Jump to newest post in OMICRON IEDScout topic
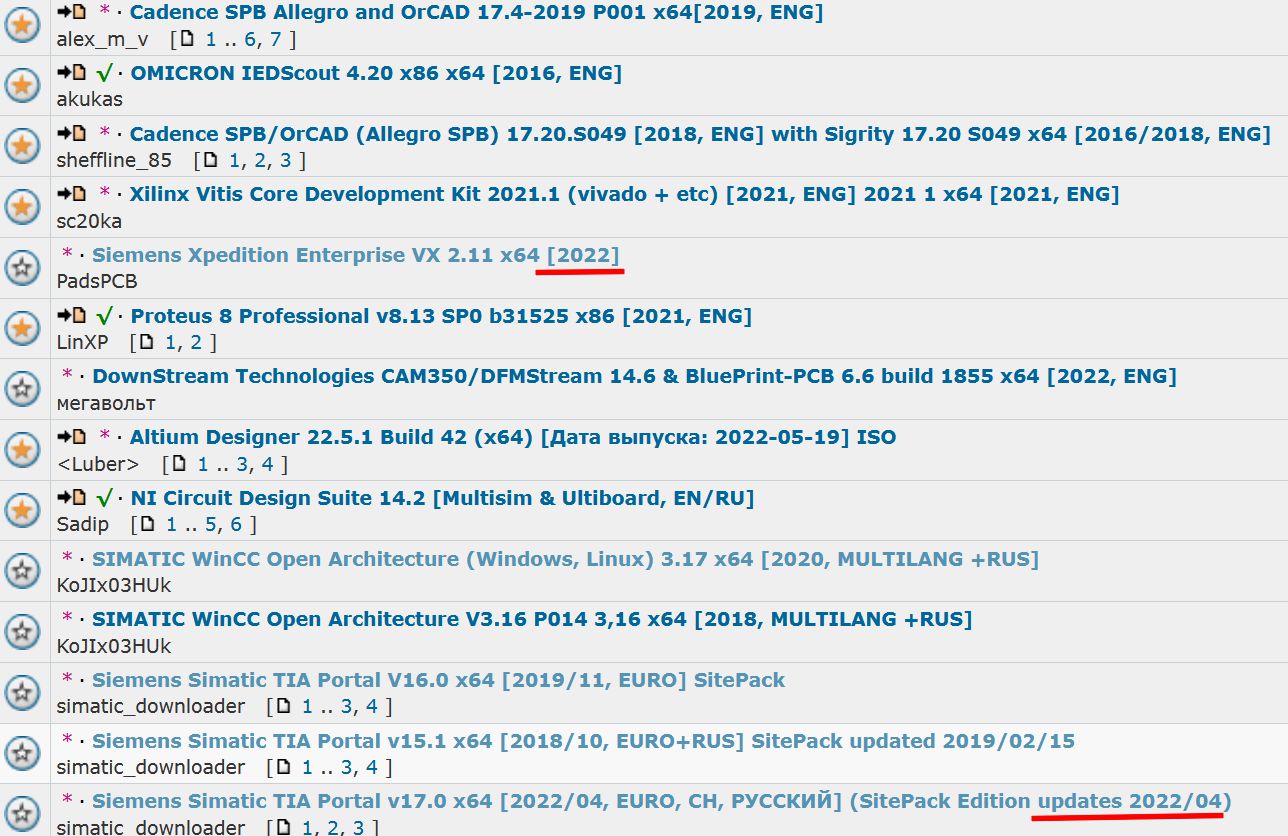The width and height of the screenshot is (1288, 836). tap(72, 73)
